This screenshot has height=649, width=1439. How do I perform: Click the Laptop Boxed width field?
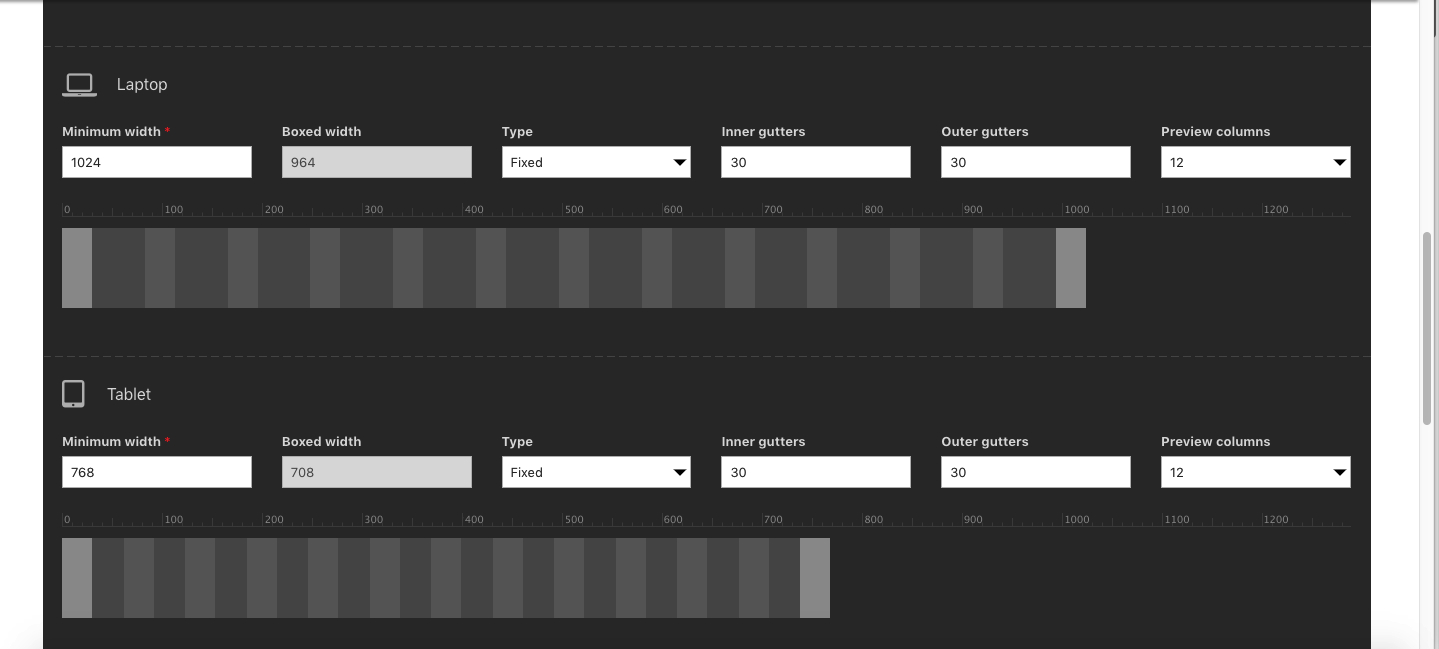pos(376,162)
